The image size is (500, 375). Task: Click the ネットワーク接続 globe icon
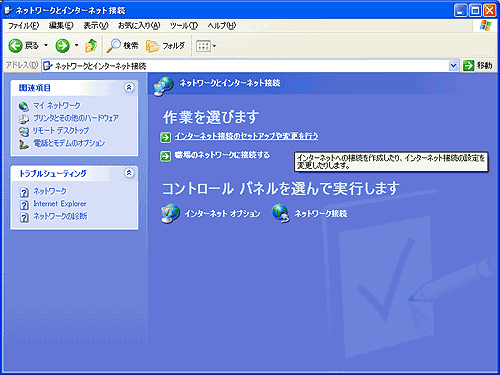coord(281,214)
